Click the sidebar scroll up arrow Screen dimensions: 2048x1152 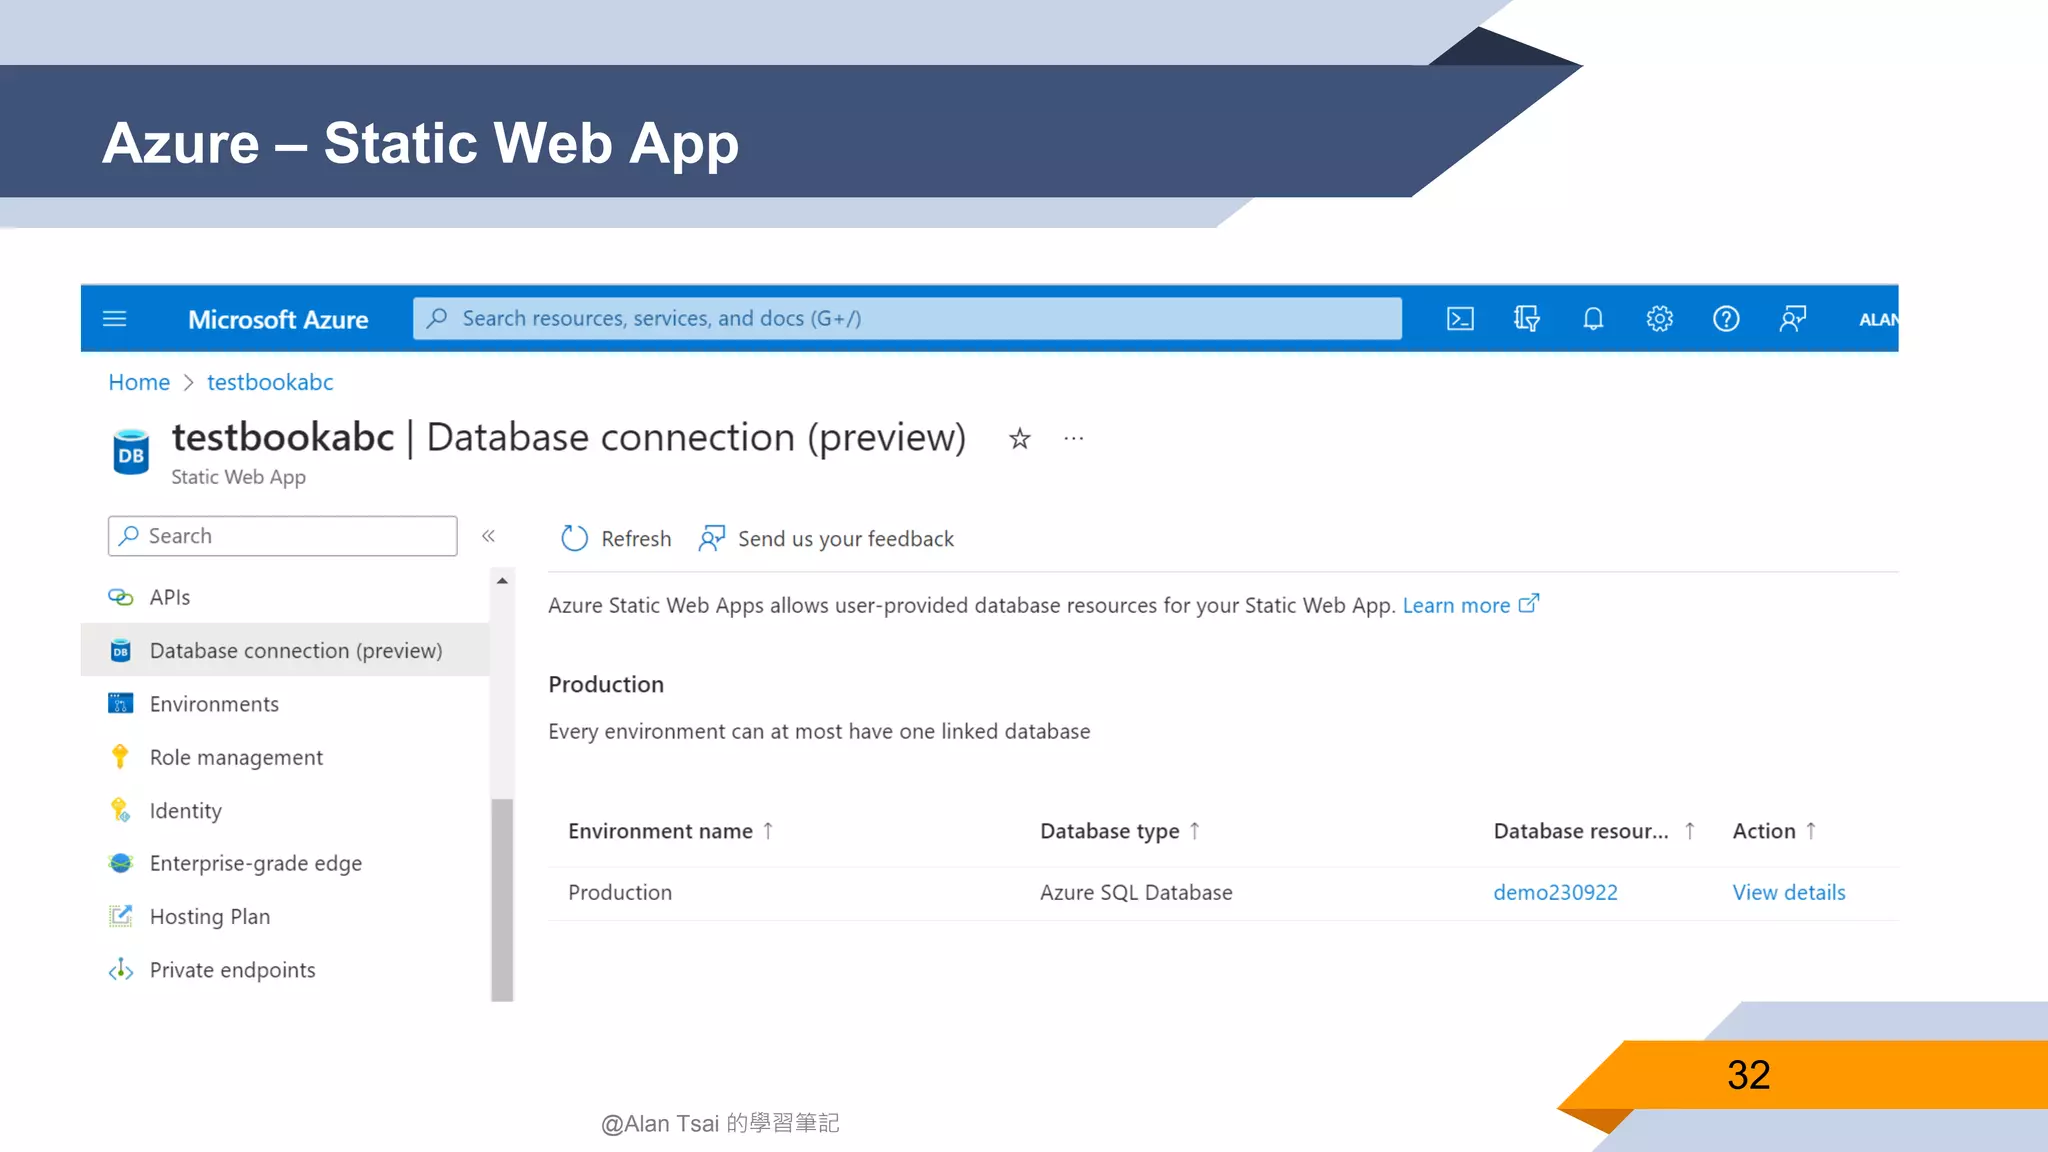tap(502, 580)
